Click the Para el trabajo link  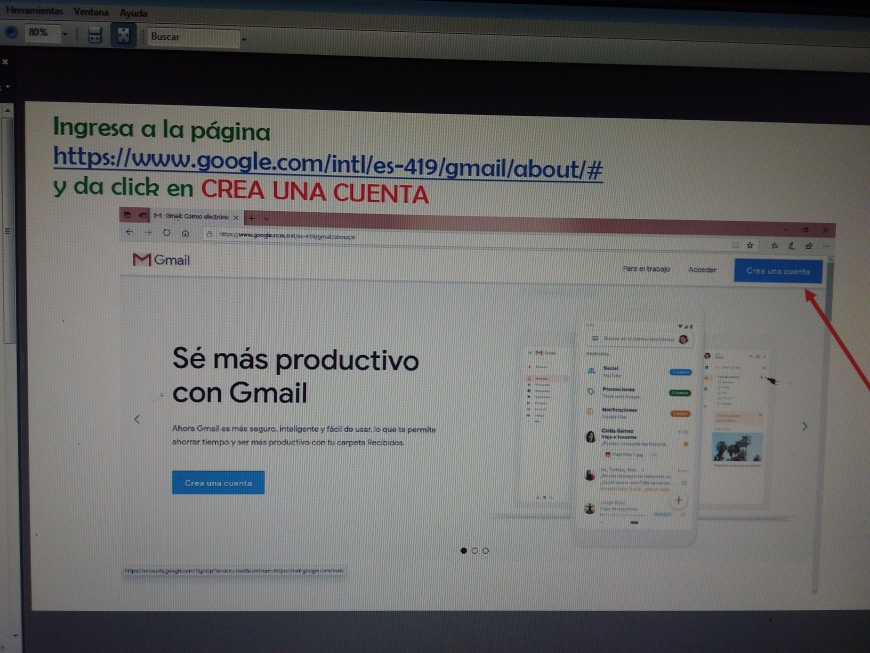(x=646, y=269)
